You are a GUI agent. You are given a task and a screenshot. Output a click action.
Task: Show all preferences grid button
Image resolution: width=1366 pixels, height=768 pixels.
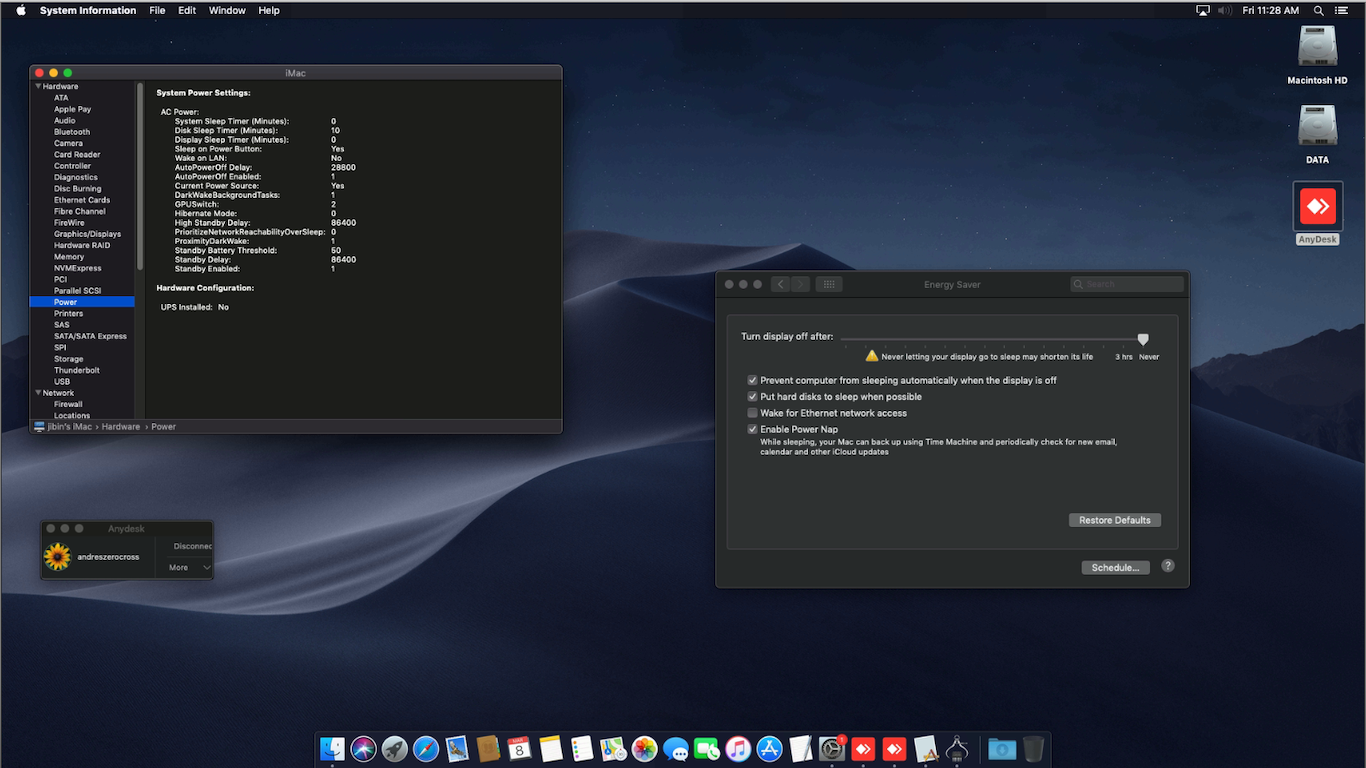point(828,284)
